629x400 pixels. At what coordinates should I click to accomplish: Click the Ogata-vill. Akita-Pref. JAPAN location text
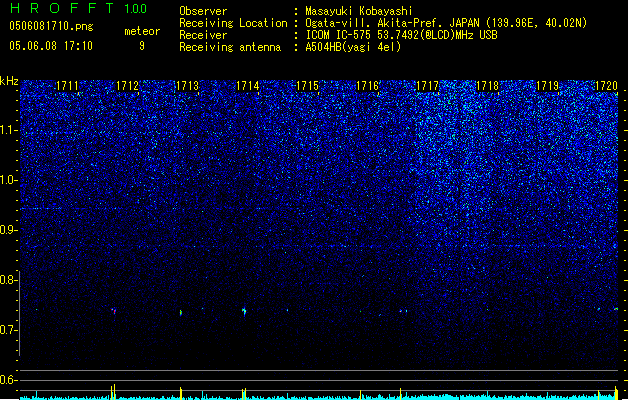click(x=446, y=23)
